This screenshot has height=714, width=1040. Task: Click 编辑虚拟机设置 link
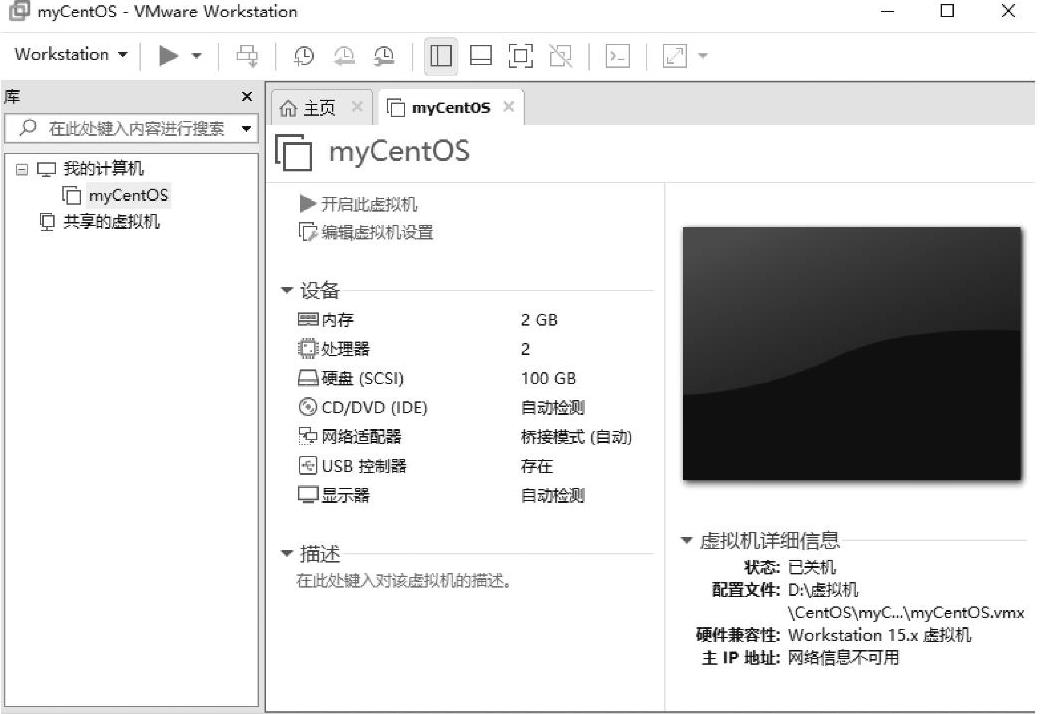pyautogui.click(x=377, y=232)
